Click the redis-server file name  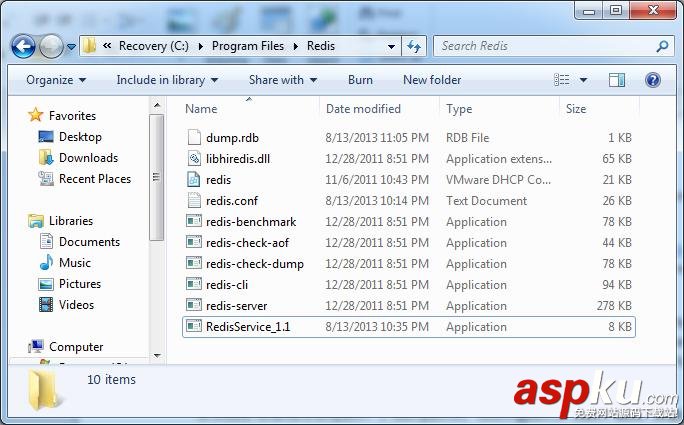click(x=236, y=306)
